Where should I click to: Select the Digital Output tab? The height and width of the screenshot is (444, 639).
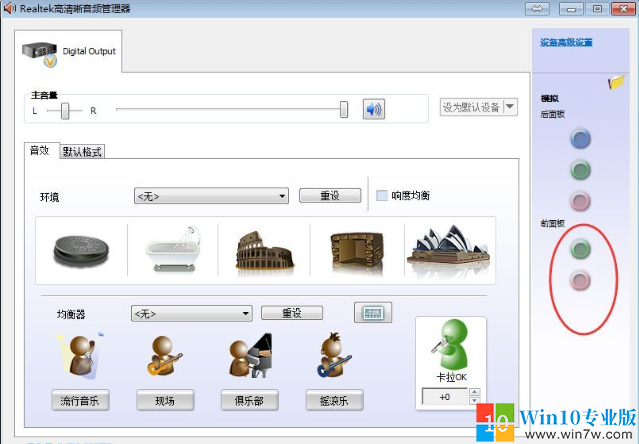coord(68,52)
